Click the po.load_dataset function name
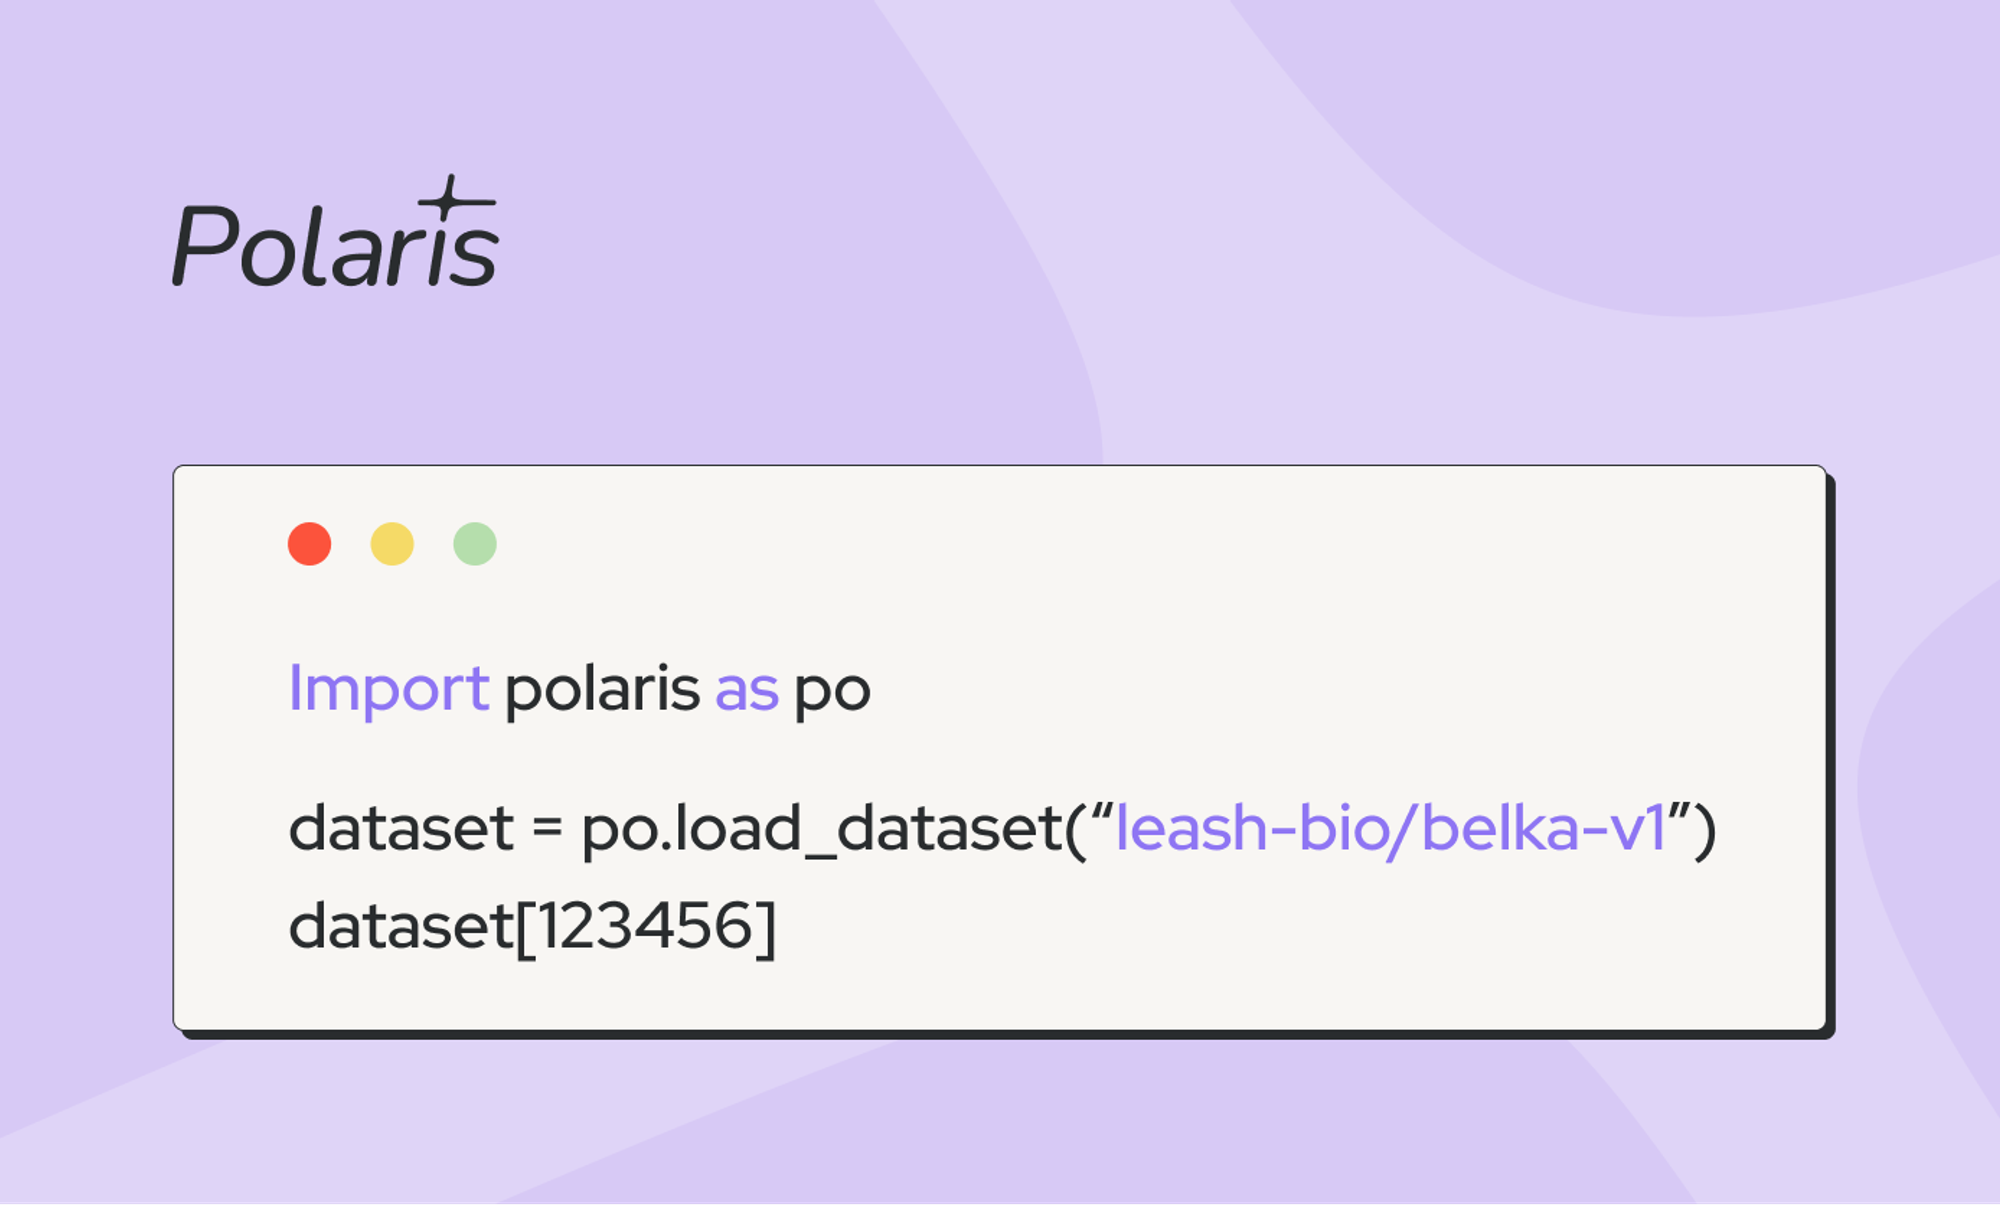 820,829
